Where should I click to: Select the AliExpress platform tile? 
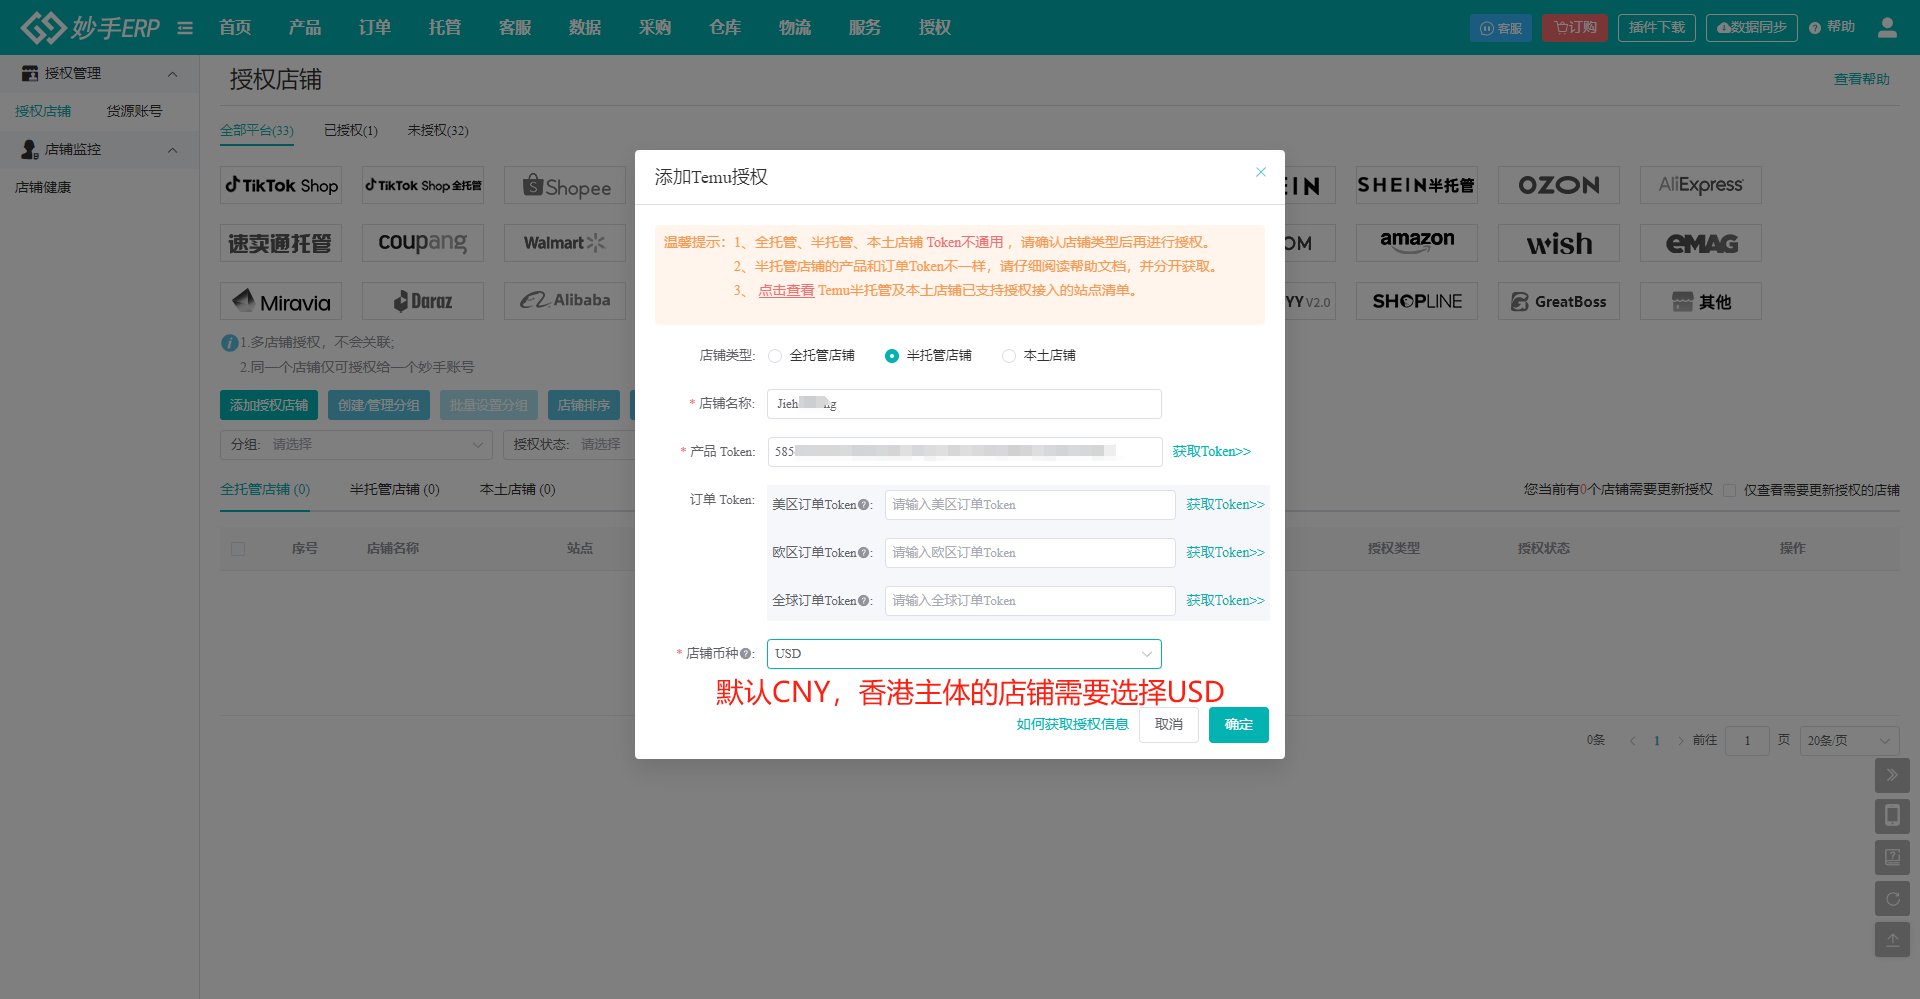point(1701,185)
